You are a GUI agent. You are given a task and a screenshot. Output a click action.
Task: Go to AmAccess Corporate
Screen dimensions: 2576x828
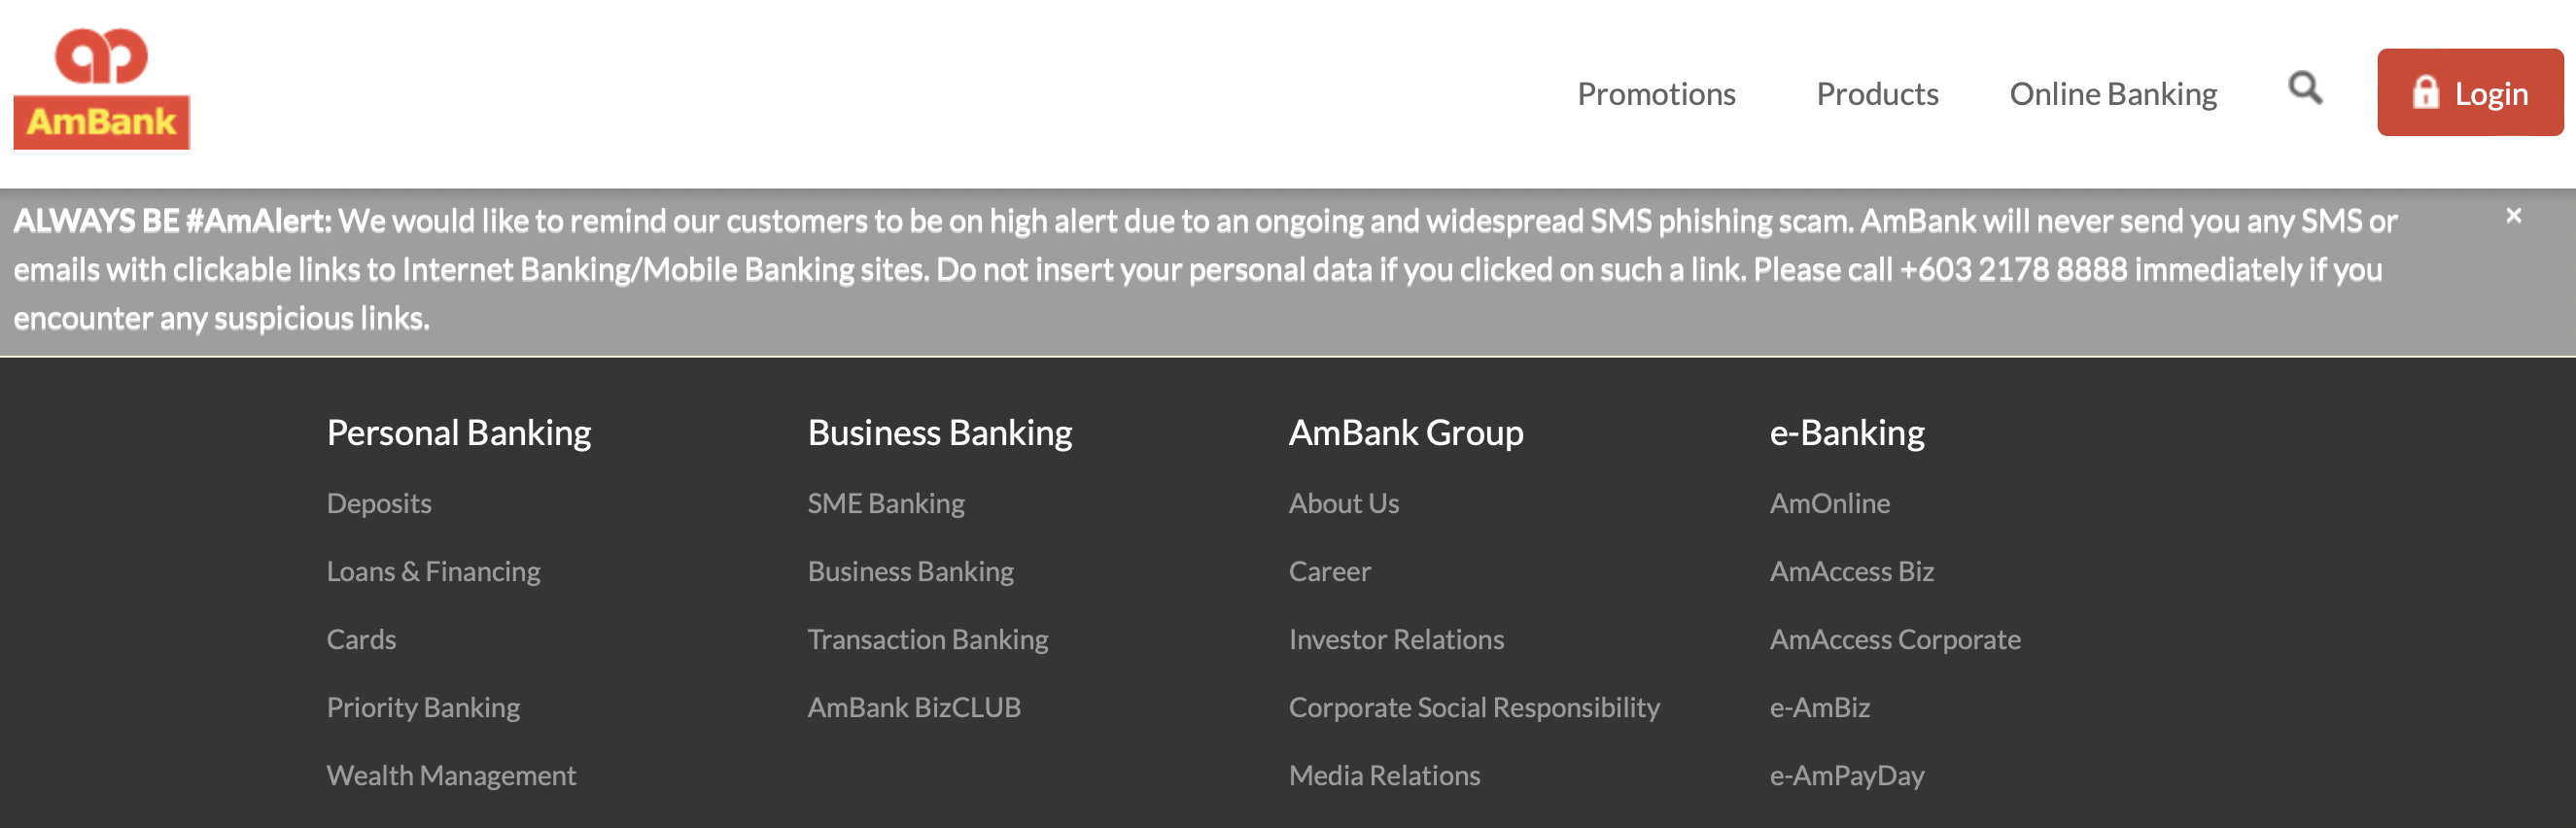[x=1895, y=639]
